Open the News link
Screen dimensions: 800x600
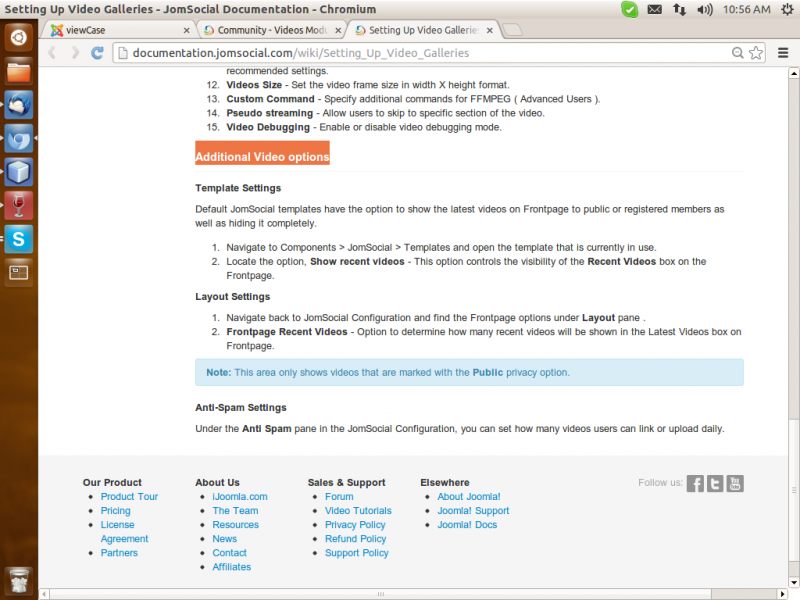tap(224, 539)
